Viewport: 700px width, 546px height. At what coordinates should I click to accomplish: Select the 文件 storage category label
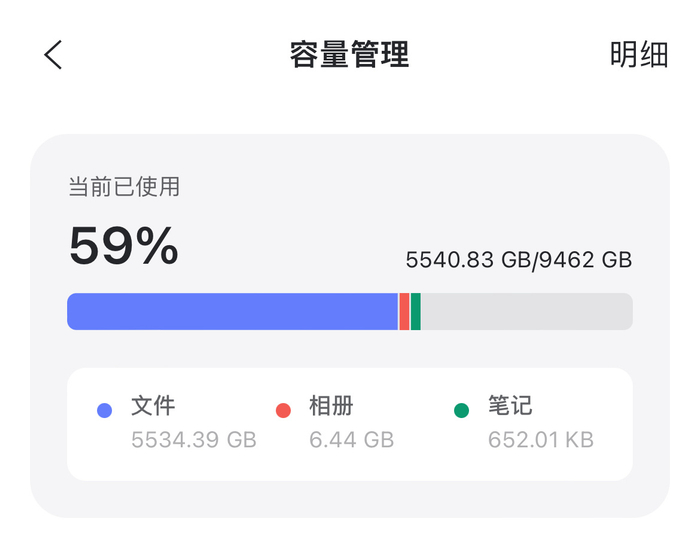153,405
